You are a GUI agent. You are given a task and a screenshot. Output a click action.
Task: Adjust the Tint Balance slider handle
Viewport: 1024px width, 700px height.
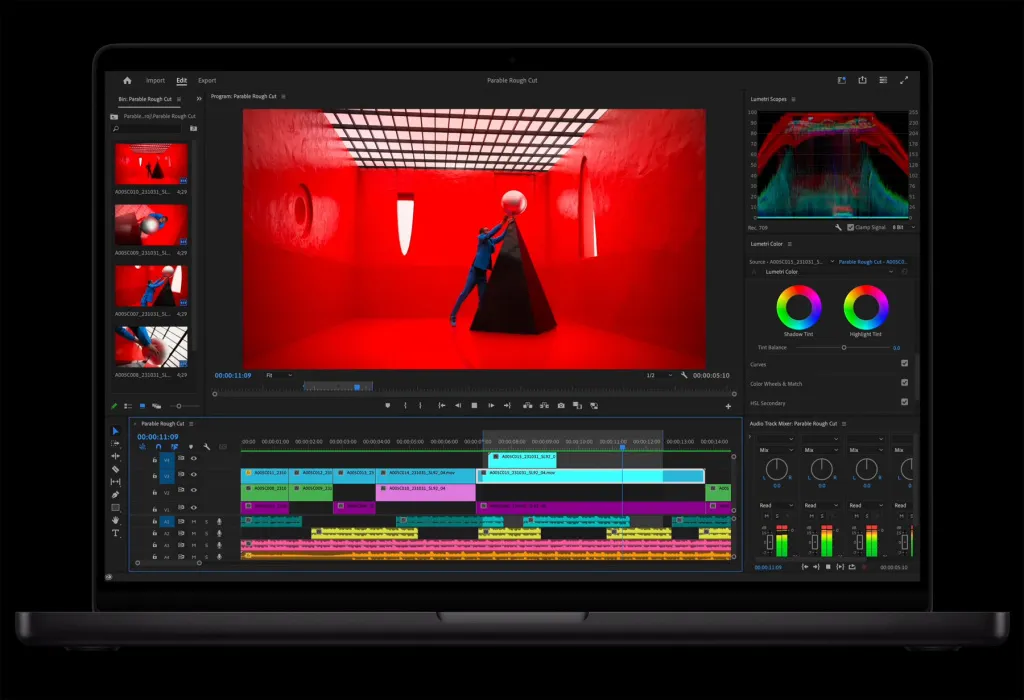pyautogui.click(x=844, y=347)
